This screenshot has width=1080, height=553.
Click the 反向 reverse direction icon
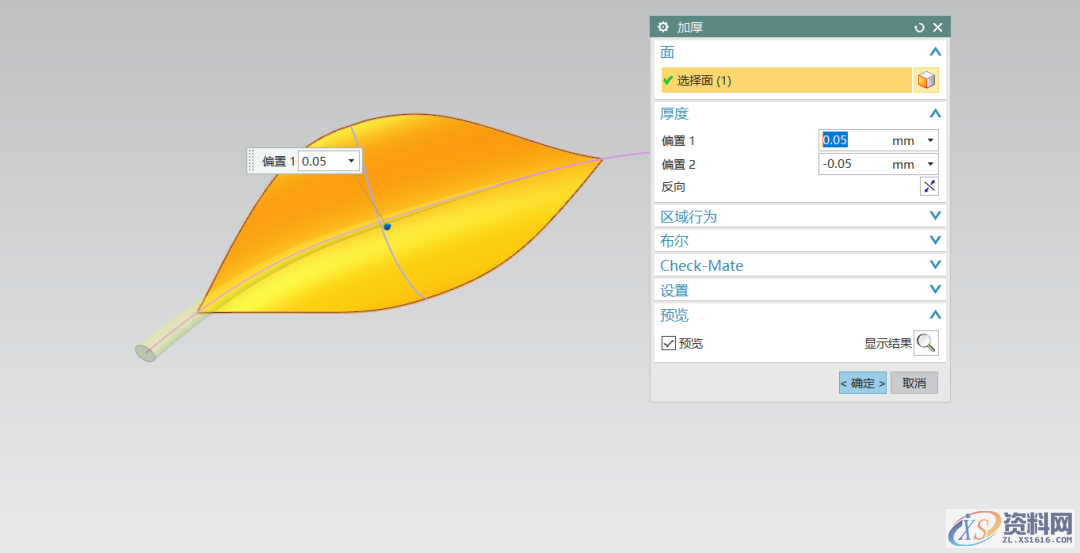929,186
